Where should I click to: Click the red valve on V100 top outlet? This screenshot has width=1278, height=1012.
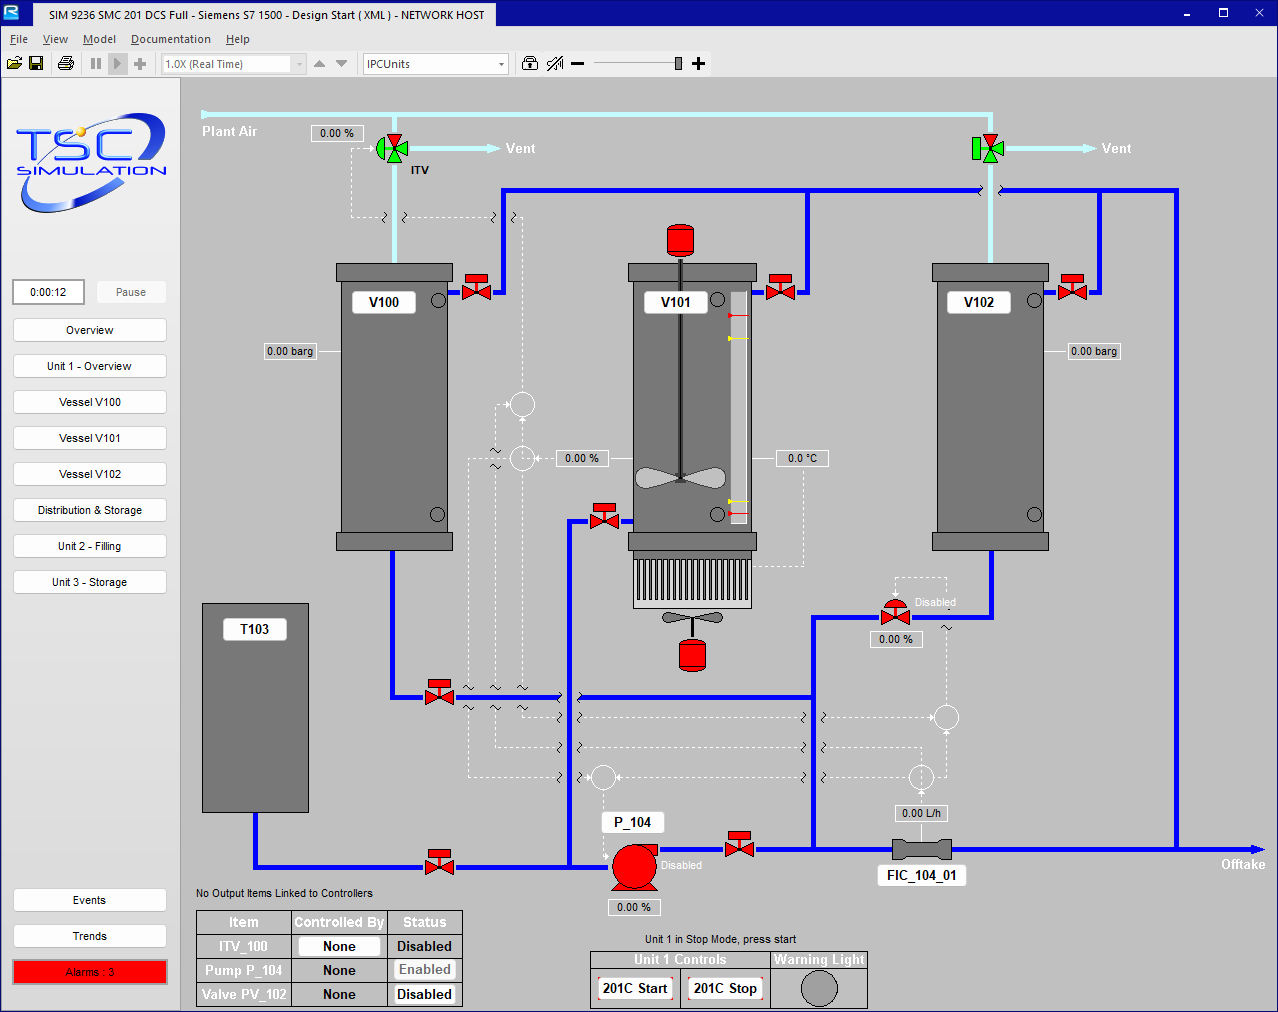[477, 287]
